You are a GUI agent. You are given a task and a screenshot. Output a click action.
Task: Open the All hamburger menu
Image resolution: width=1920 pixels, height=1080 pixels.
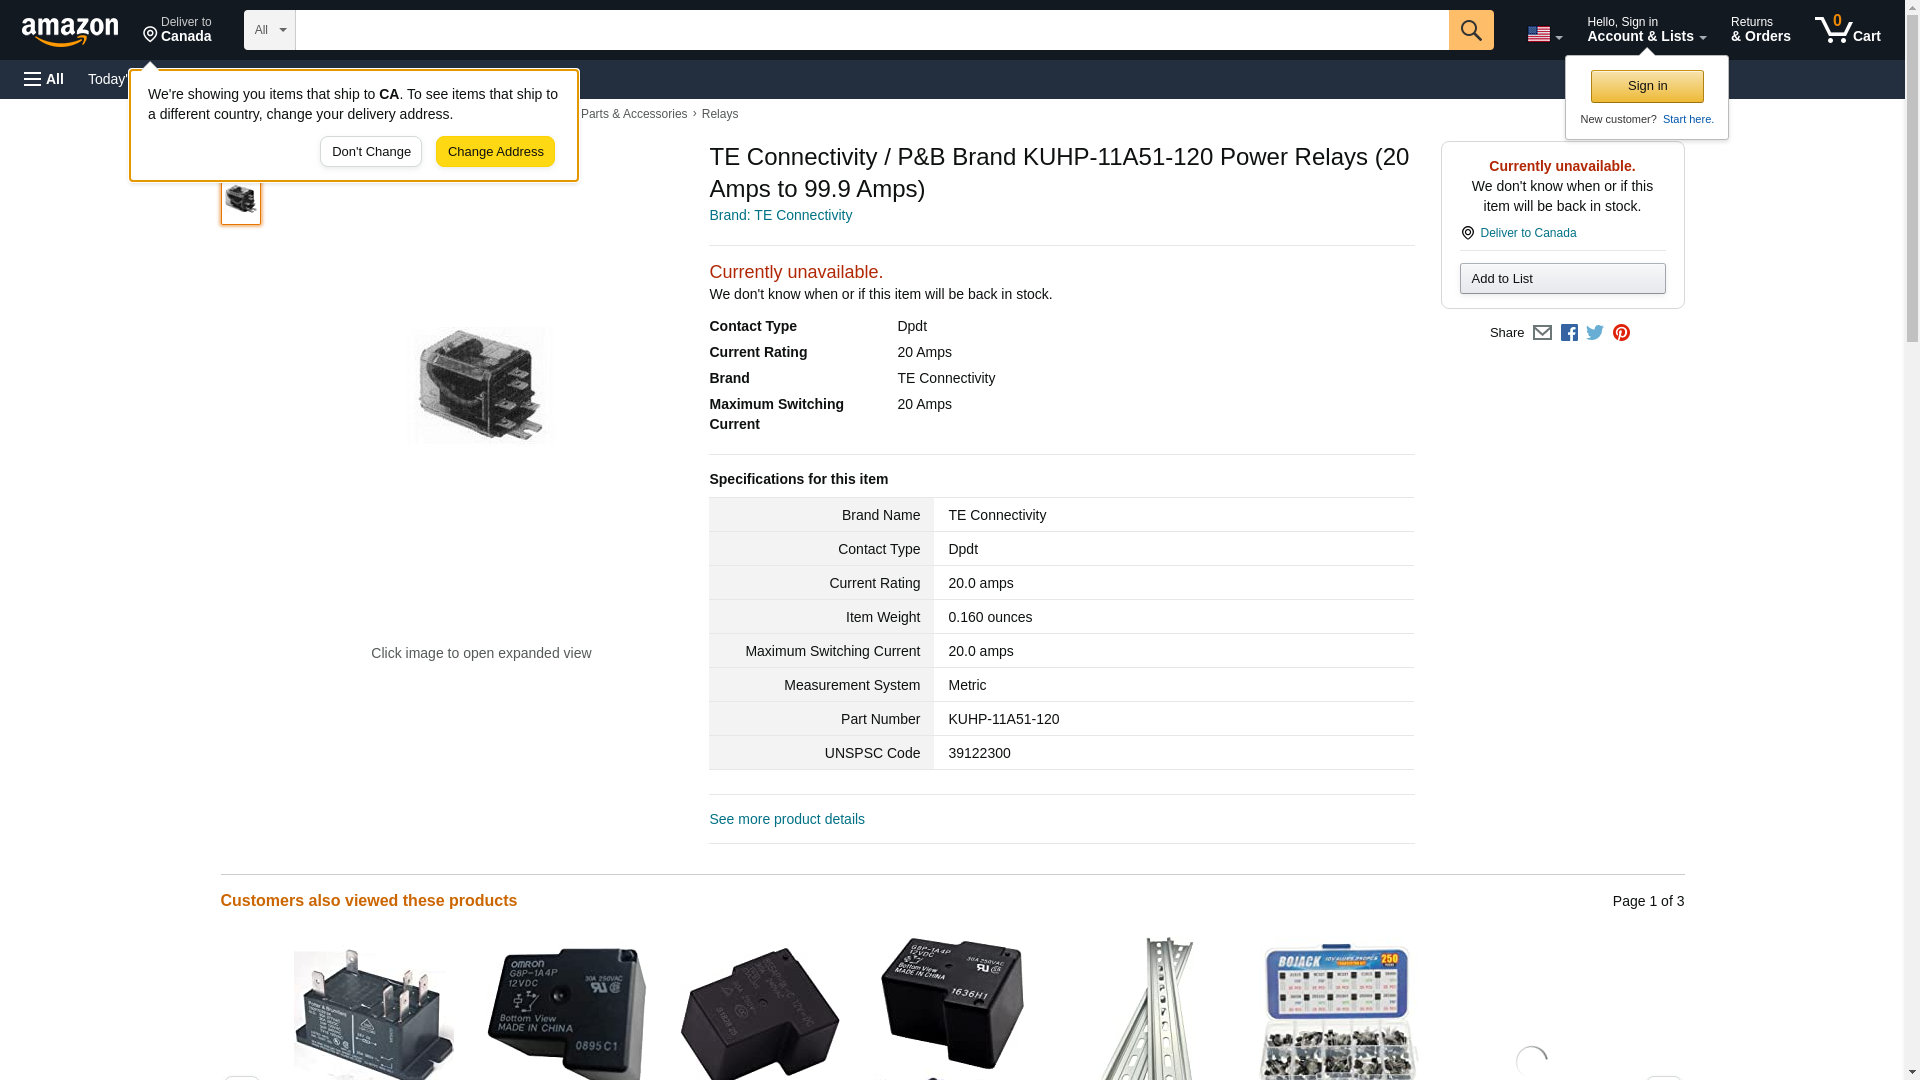pyautogui.click(x=44, y=79)
